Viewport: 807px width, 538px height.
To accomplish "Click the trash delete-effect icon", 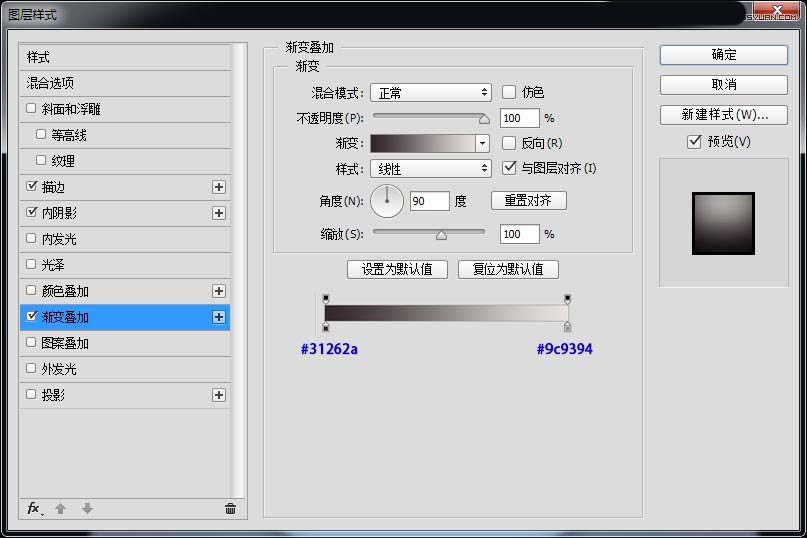I will [x=231, y=509].
